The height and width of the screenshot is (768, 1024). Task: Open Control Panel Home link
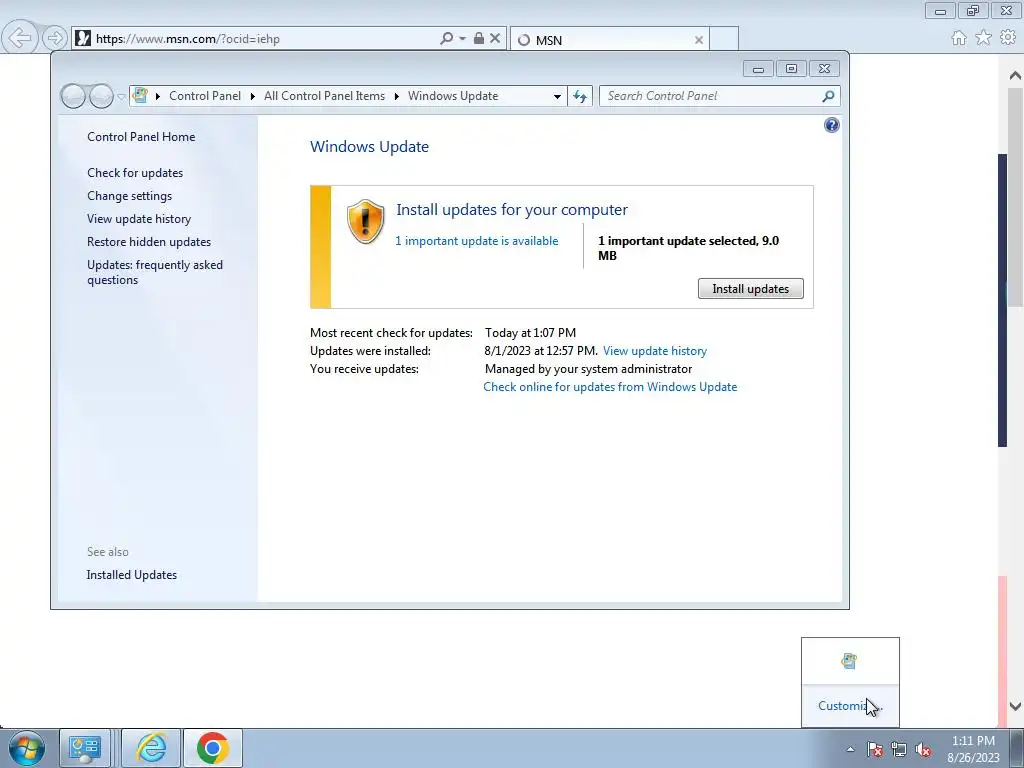(x=141, y=136)
